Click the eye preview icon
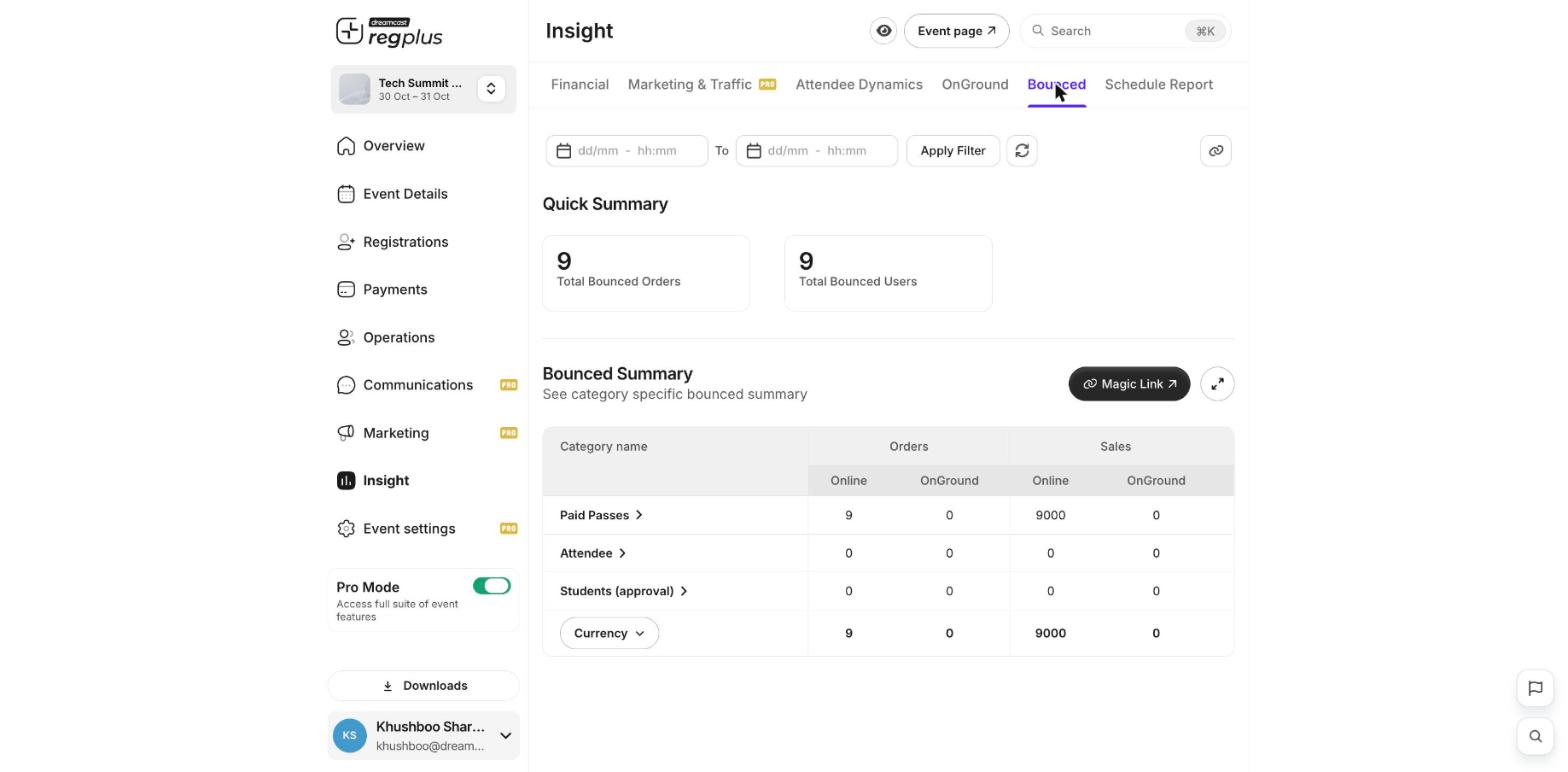 pos(884,31)
